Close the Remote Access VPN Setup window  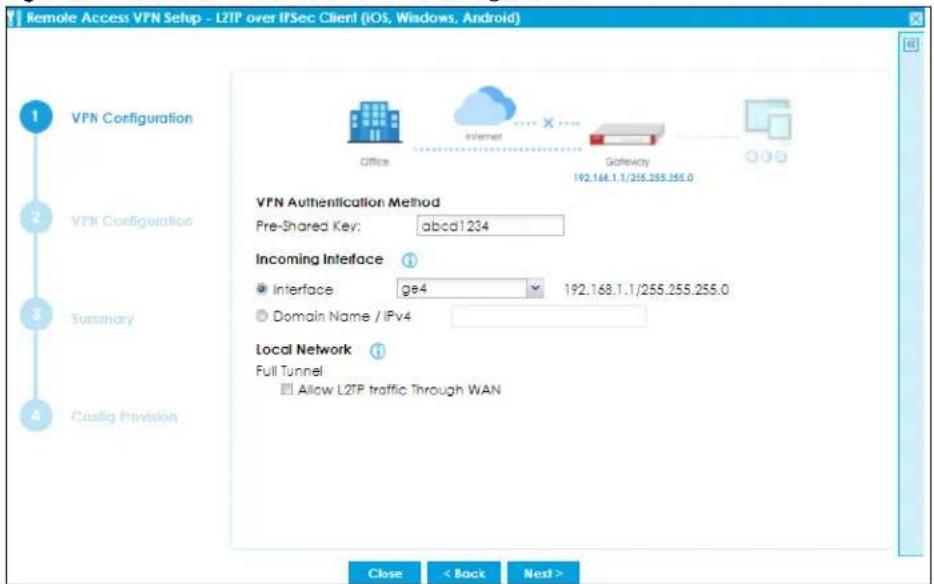(x=917, y=18)
